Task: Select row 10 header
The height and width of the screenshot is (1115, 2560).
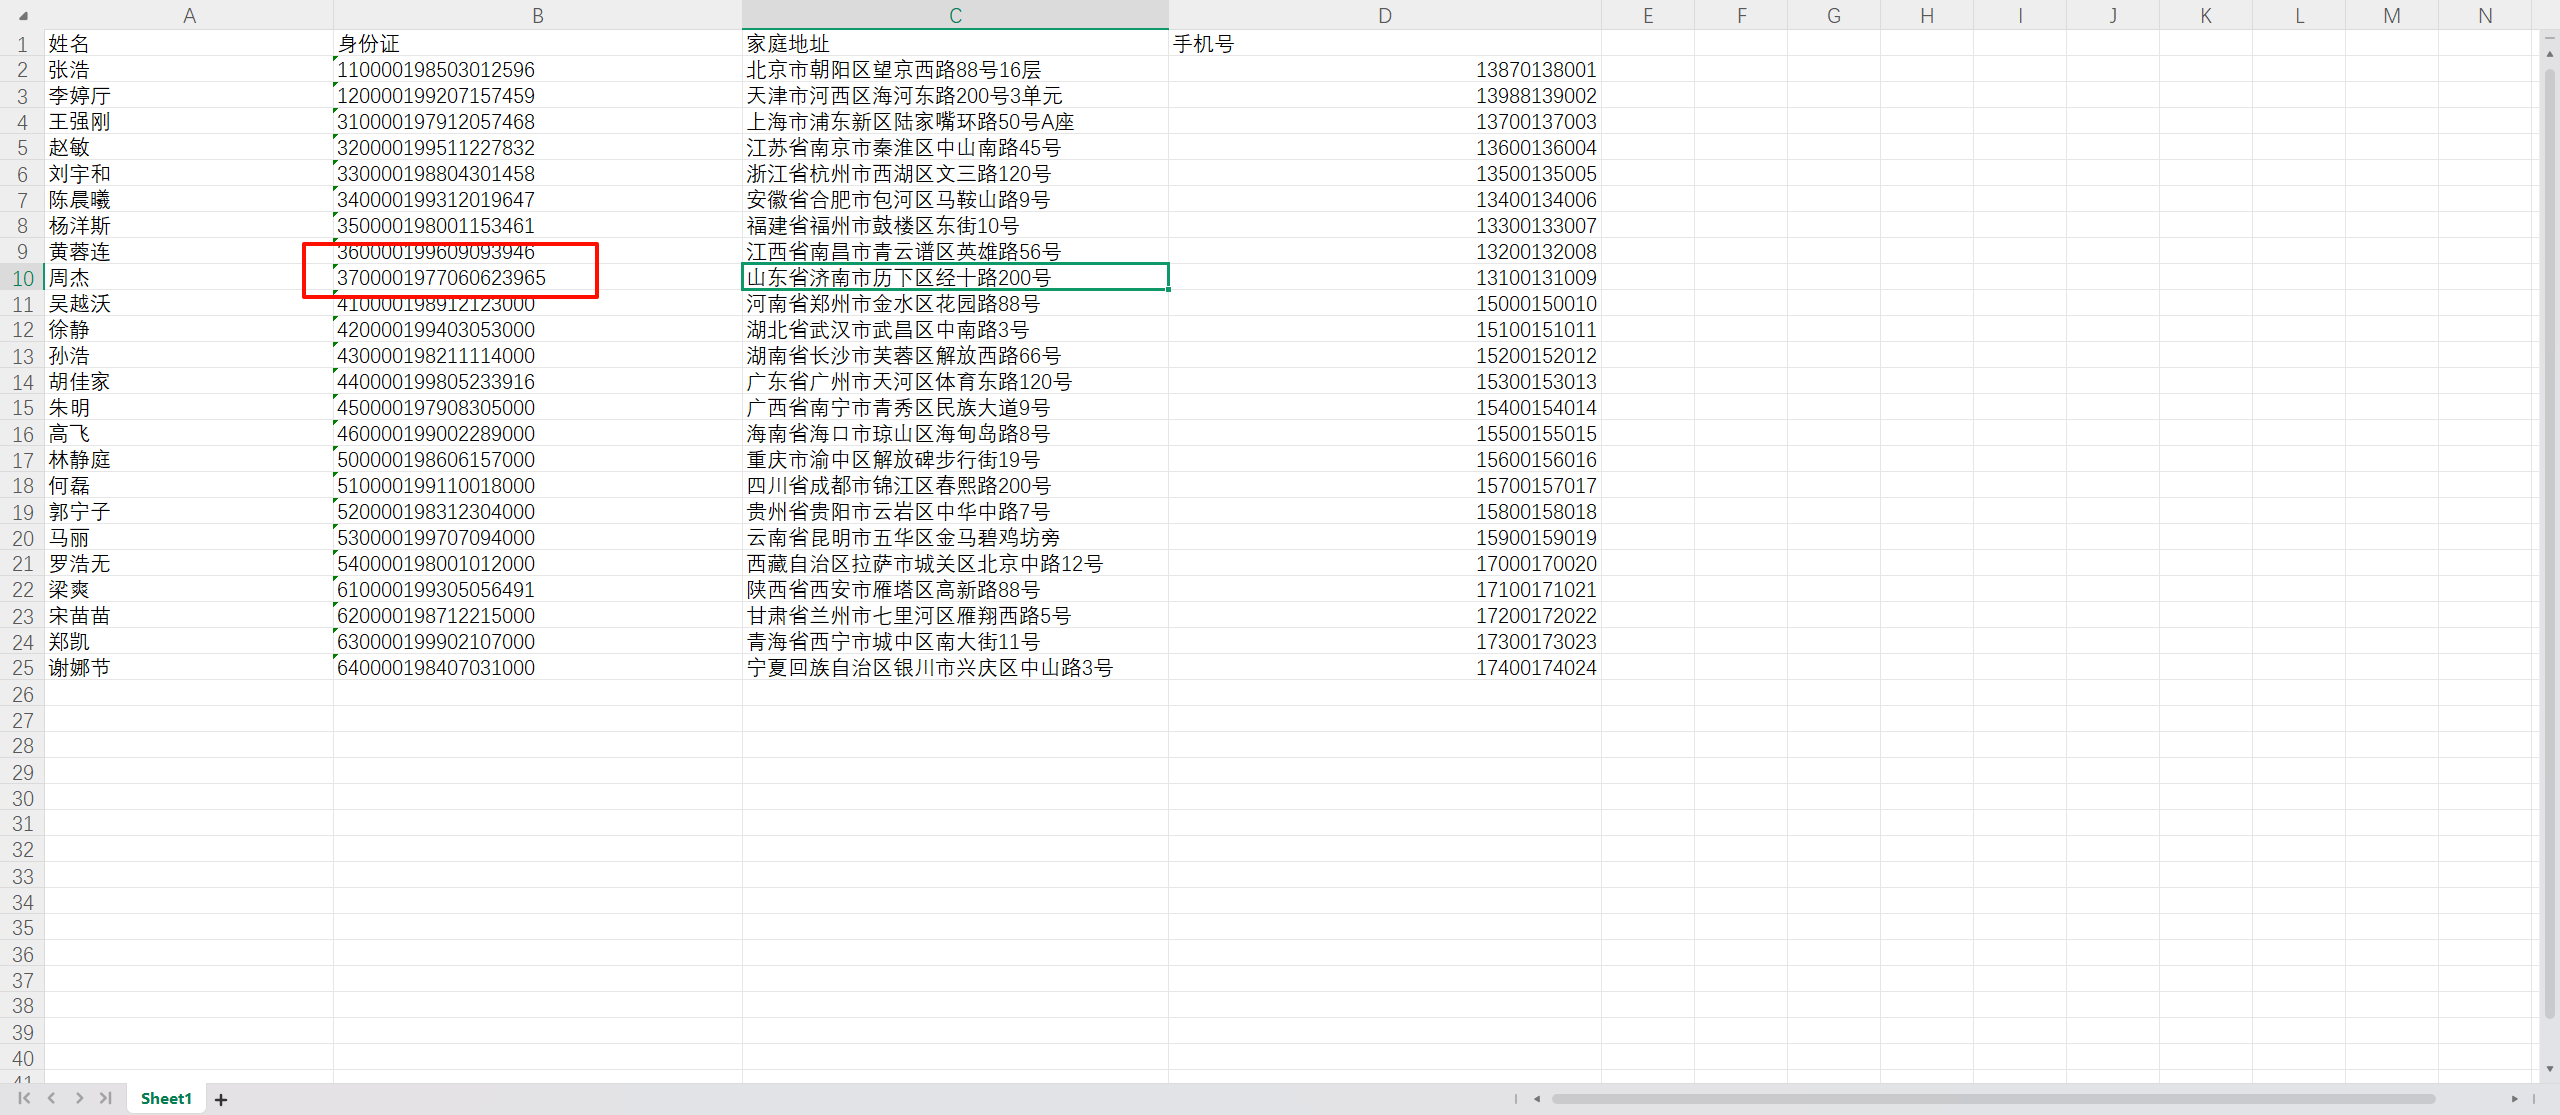Action: coord(22,278)
